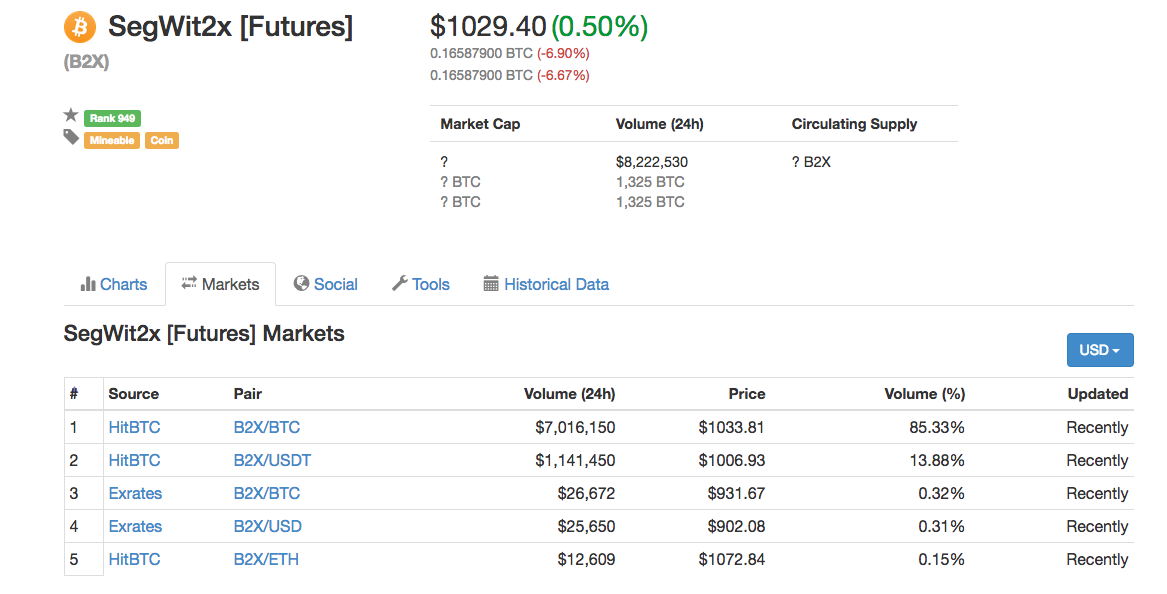Click the 0.15% volume share
The height and width of the screenshot is (594, 1167).
coord(941,560)
